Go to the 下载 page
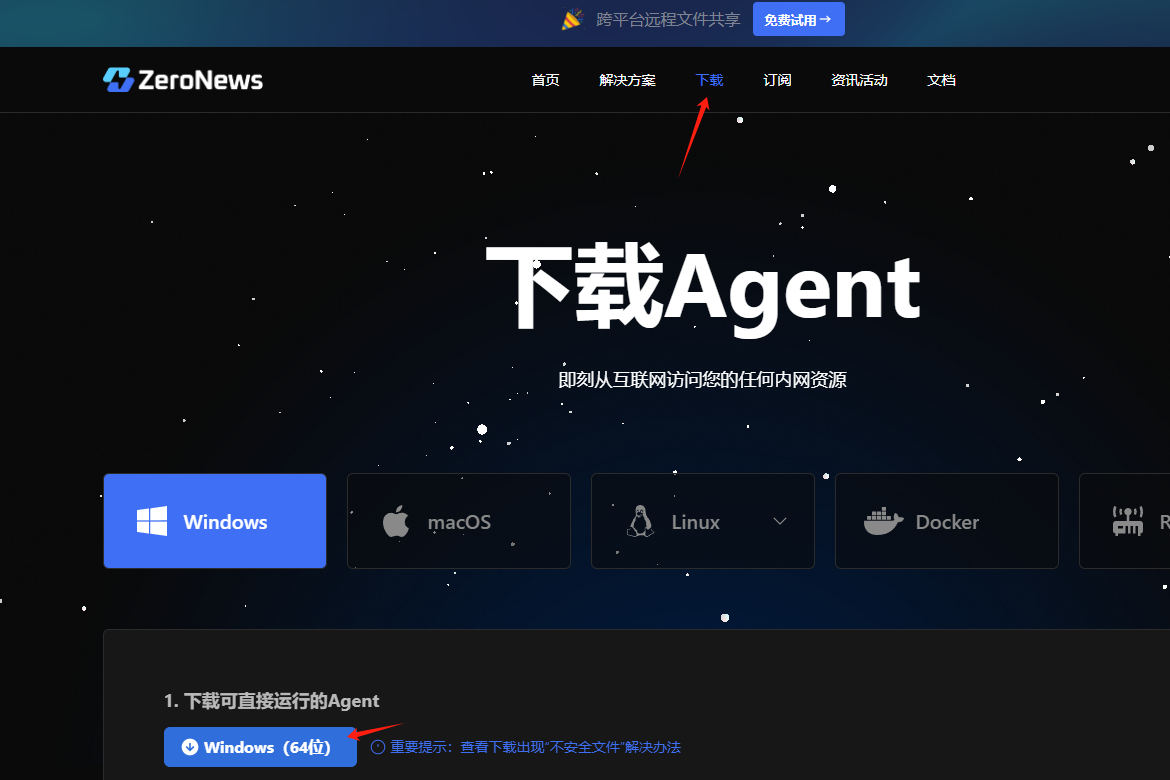1170x780 pixels. [x=710, y=80]
